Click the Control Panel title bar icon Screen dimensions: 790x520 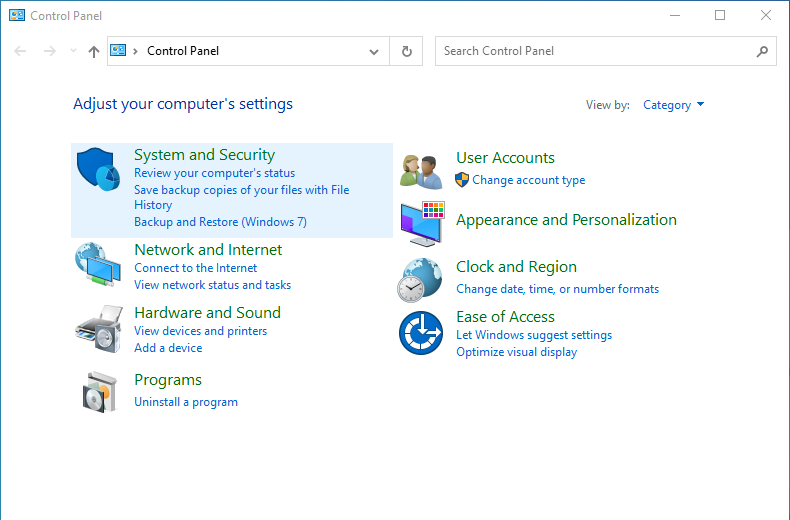coord(17,15)
